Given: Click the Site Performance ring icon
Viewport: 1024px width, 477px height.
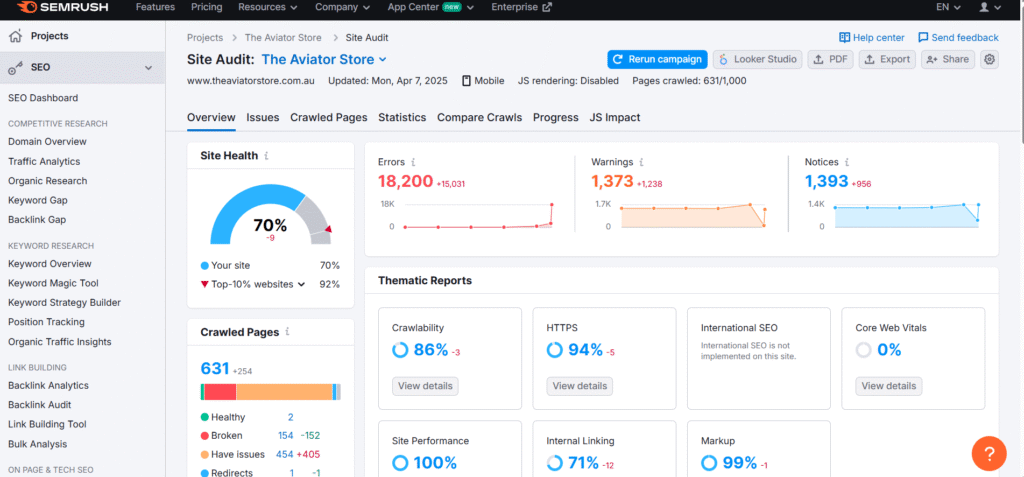Looking at the screenshot, I should 400,463.
